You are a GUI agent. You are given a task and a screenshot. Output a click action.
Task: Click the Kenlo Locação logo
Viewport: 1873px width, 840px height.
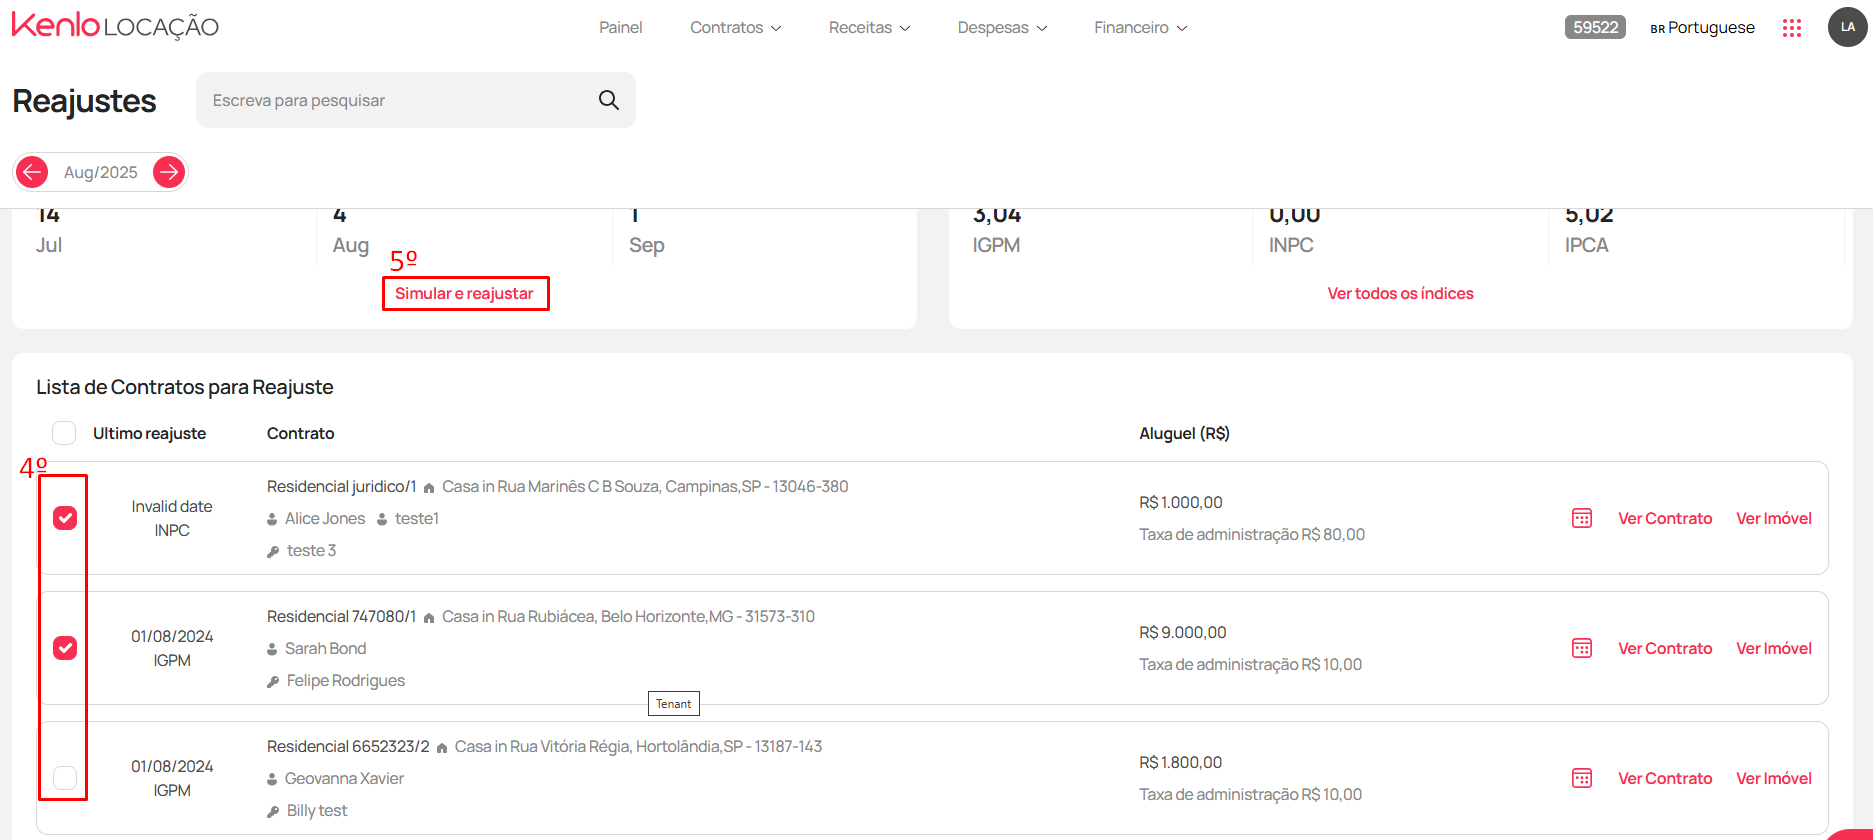(115, 26)
